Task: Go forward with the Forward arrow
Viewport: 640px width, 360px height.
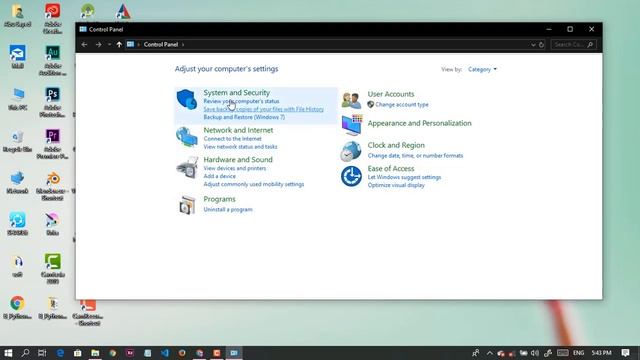Action: click(98, 44)
